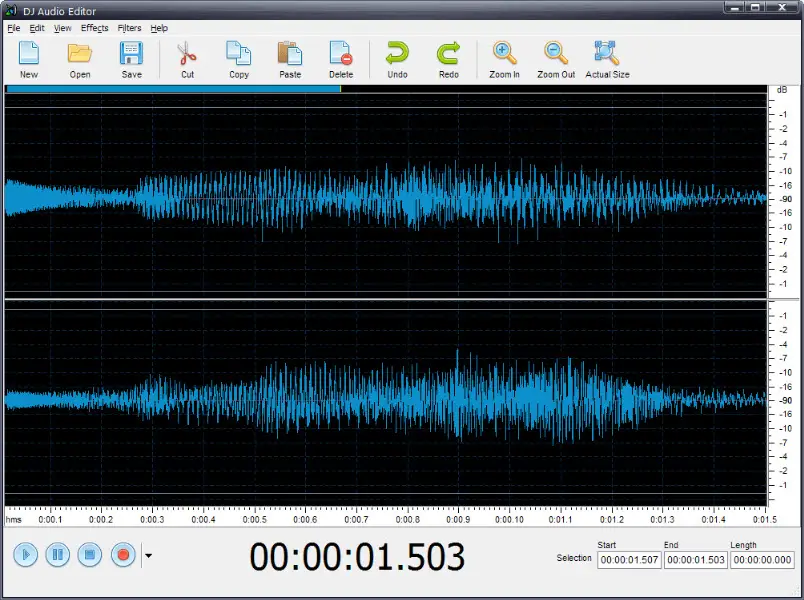Open an audio file via Open icon
The image size is (804, 600).
coord(80,59)
